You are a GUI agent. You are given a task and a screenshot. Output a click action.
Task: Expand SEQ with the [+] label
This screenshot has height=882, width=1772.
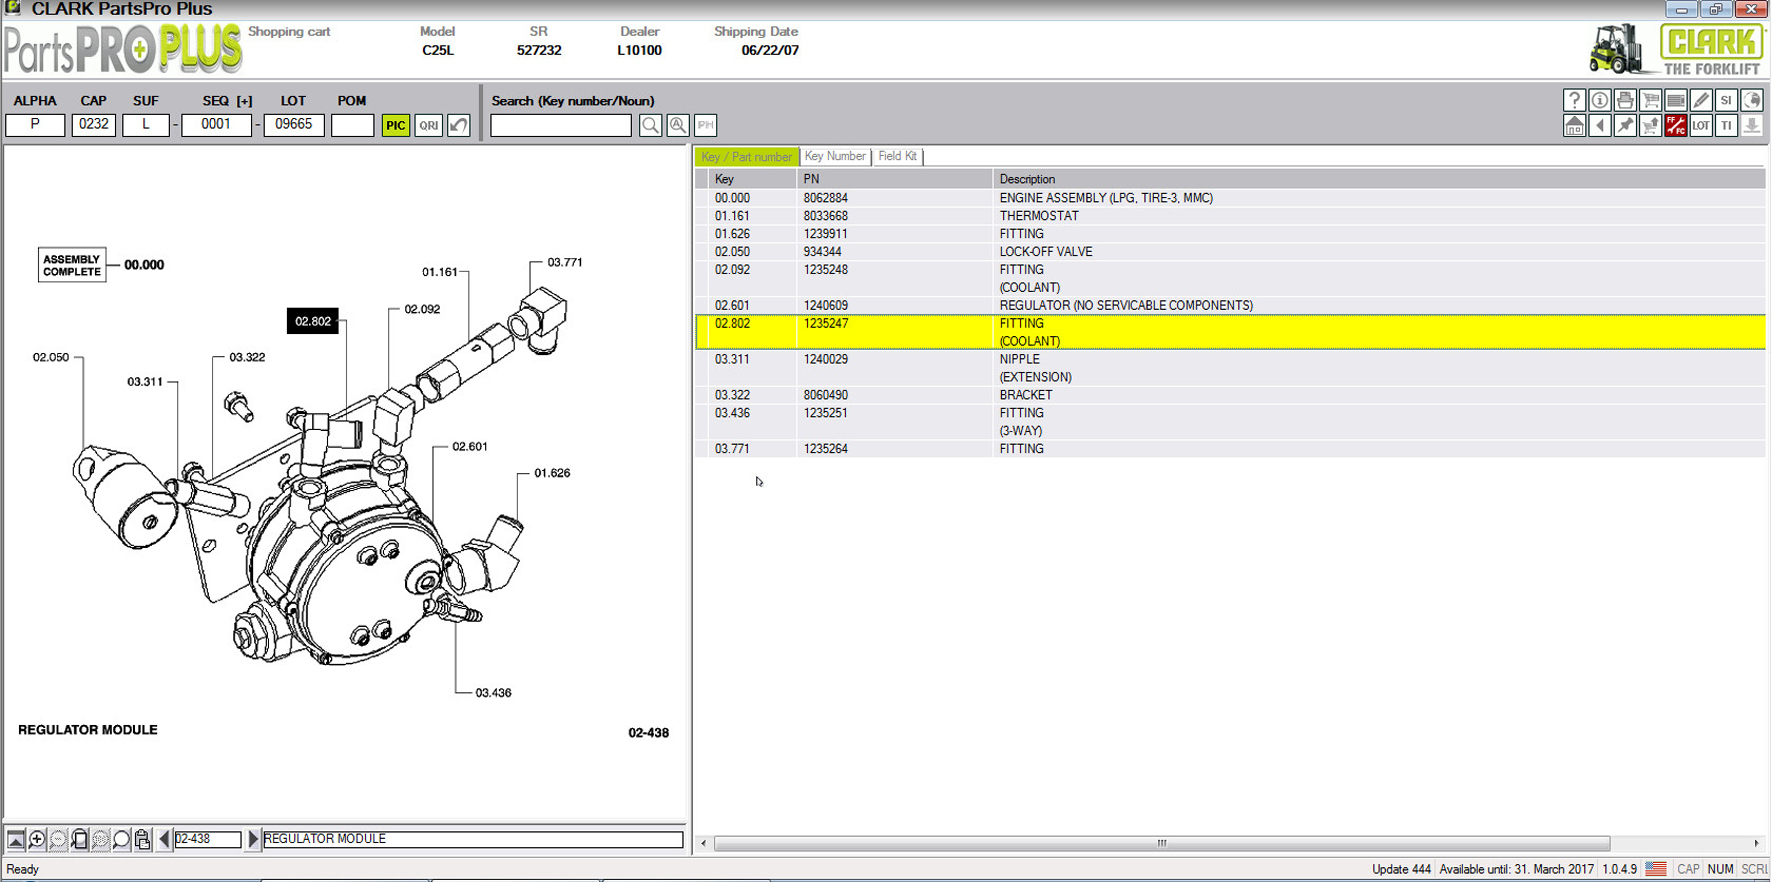(x=244, y=101)
